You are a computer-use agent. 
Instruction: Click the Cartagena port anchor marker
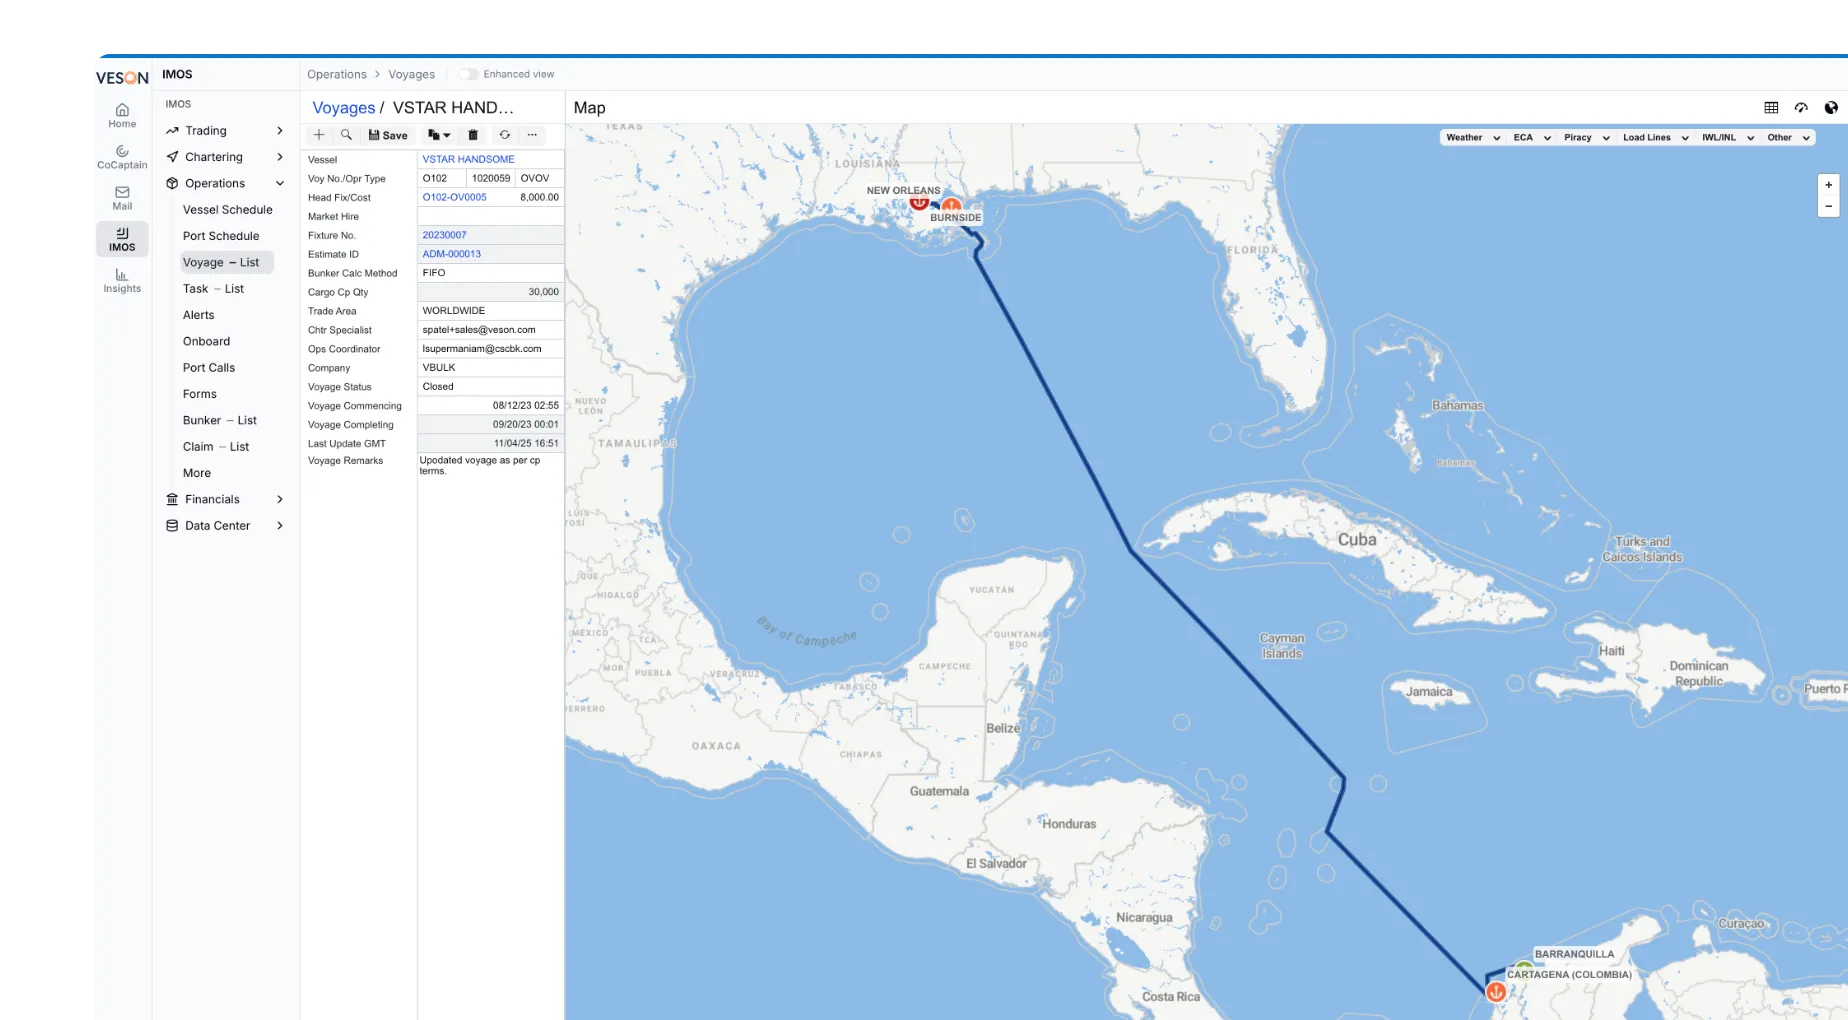(x=1496, y=992)
